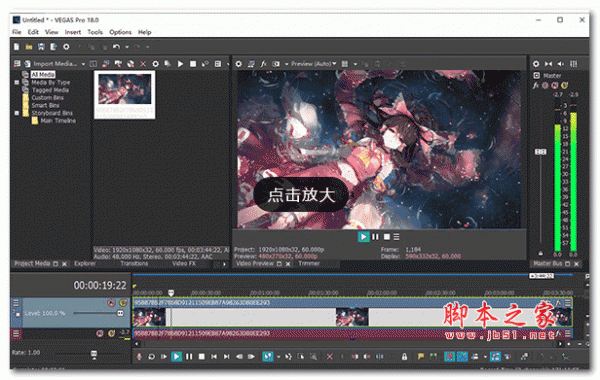Undo the last action
This screenshot has height=380, width=600.
(x=116, y=47)
